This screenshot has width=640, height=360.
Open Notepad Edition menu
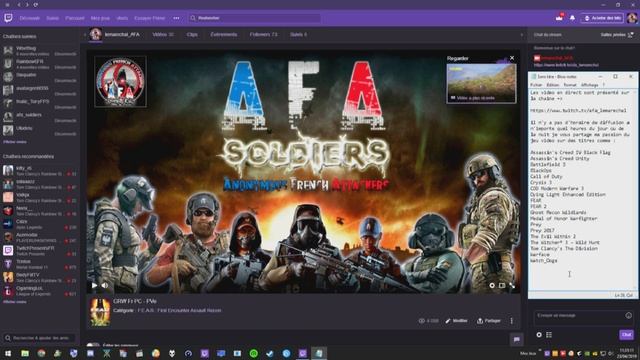pos(553,85)
